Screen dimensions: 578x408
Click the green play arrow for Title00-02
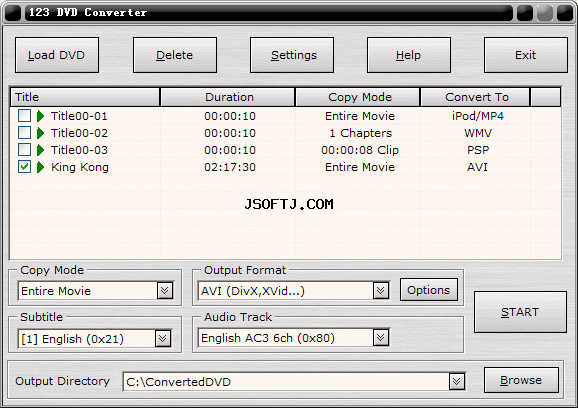pyautogui.click(x=41, y=133)
